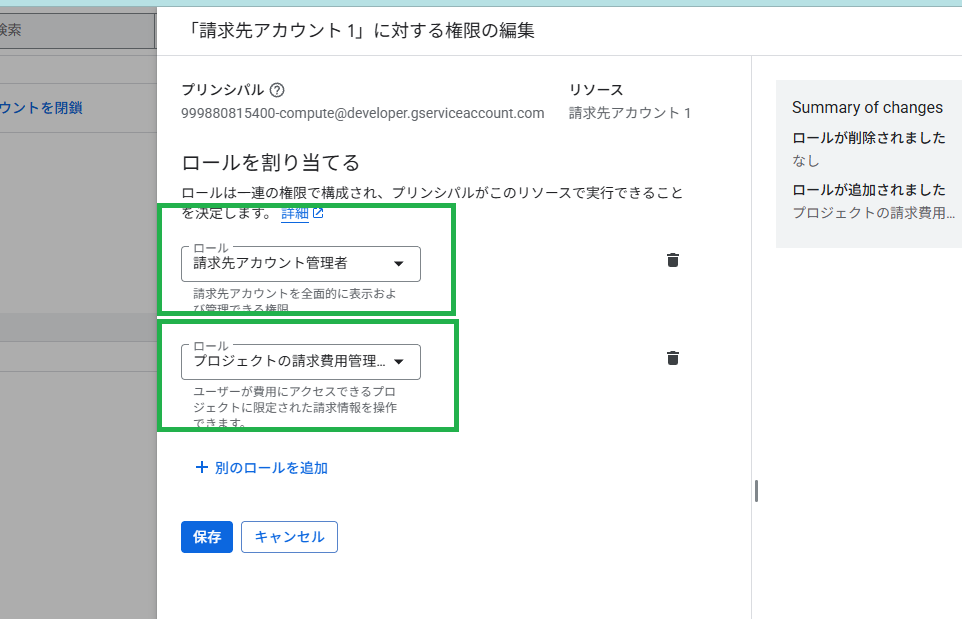Click the trash icon beside 請求先アカウント管理者 role
Screen dimensions: 962x619
pyautogui.click(x=673, y=260)
